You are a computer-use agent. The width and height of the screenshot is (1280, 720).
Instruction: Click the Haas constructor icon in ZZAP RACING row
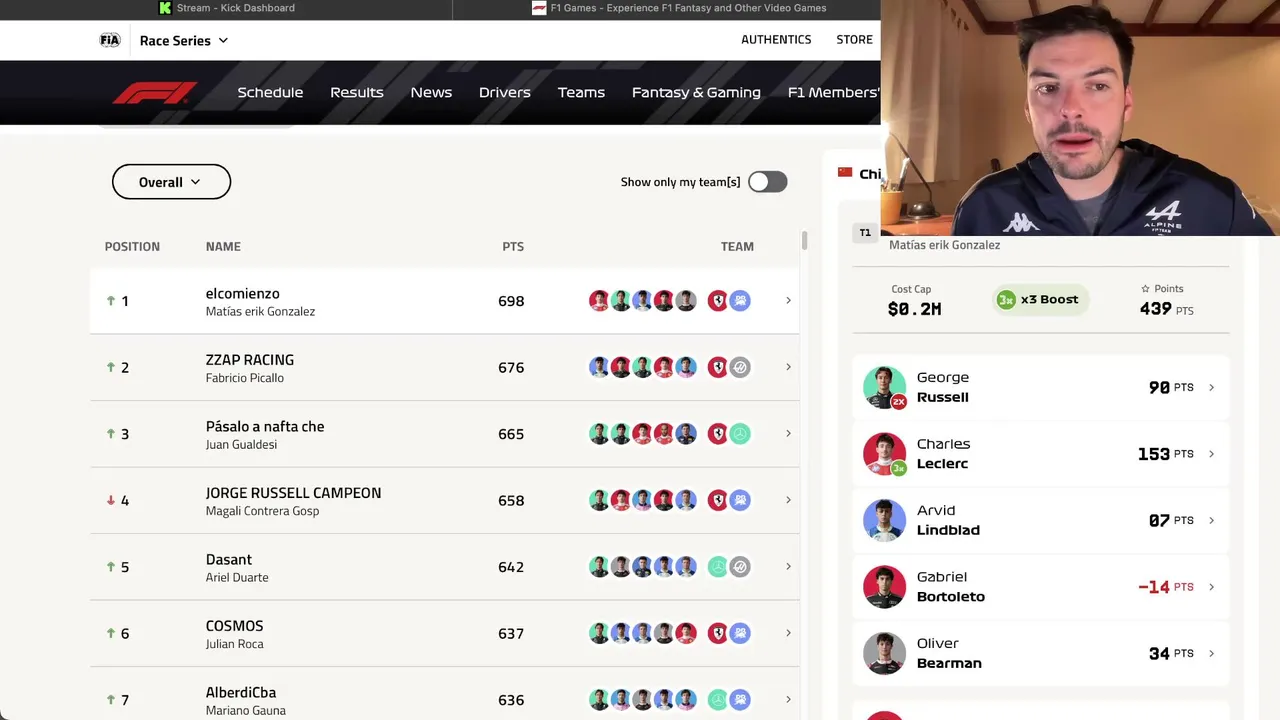click(x=740, y=367)
